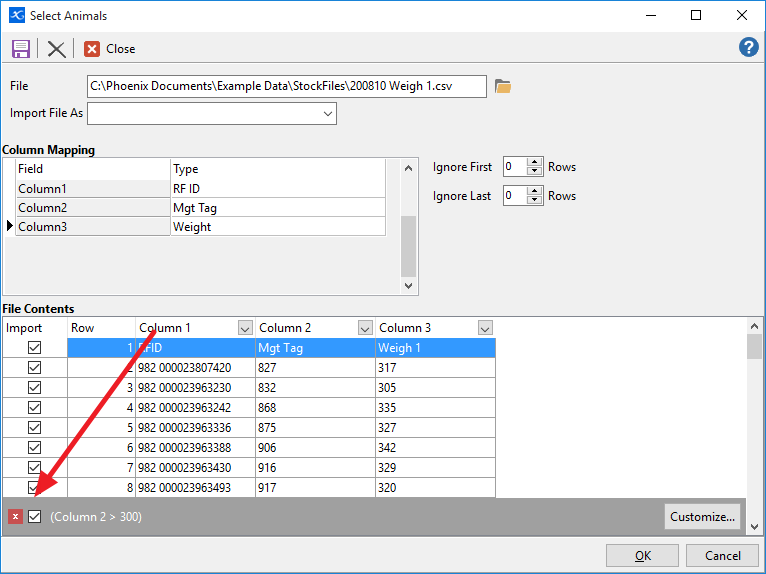Click the Cancel button
The height and width of the screenshot is (574, 766).
coord(722,556)
